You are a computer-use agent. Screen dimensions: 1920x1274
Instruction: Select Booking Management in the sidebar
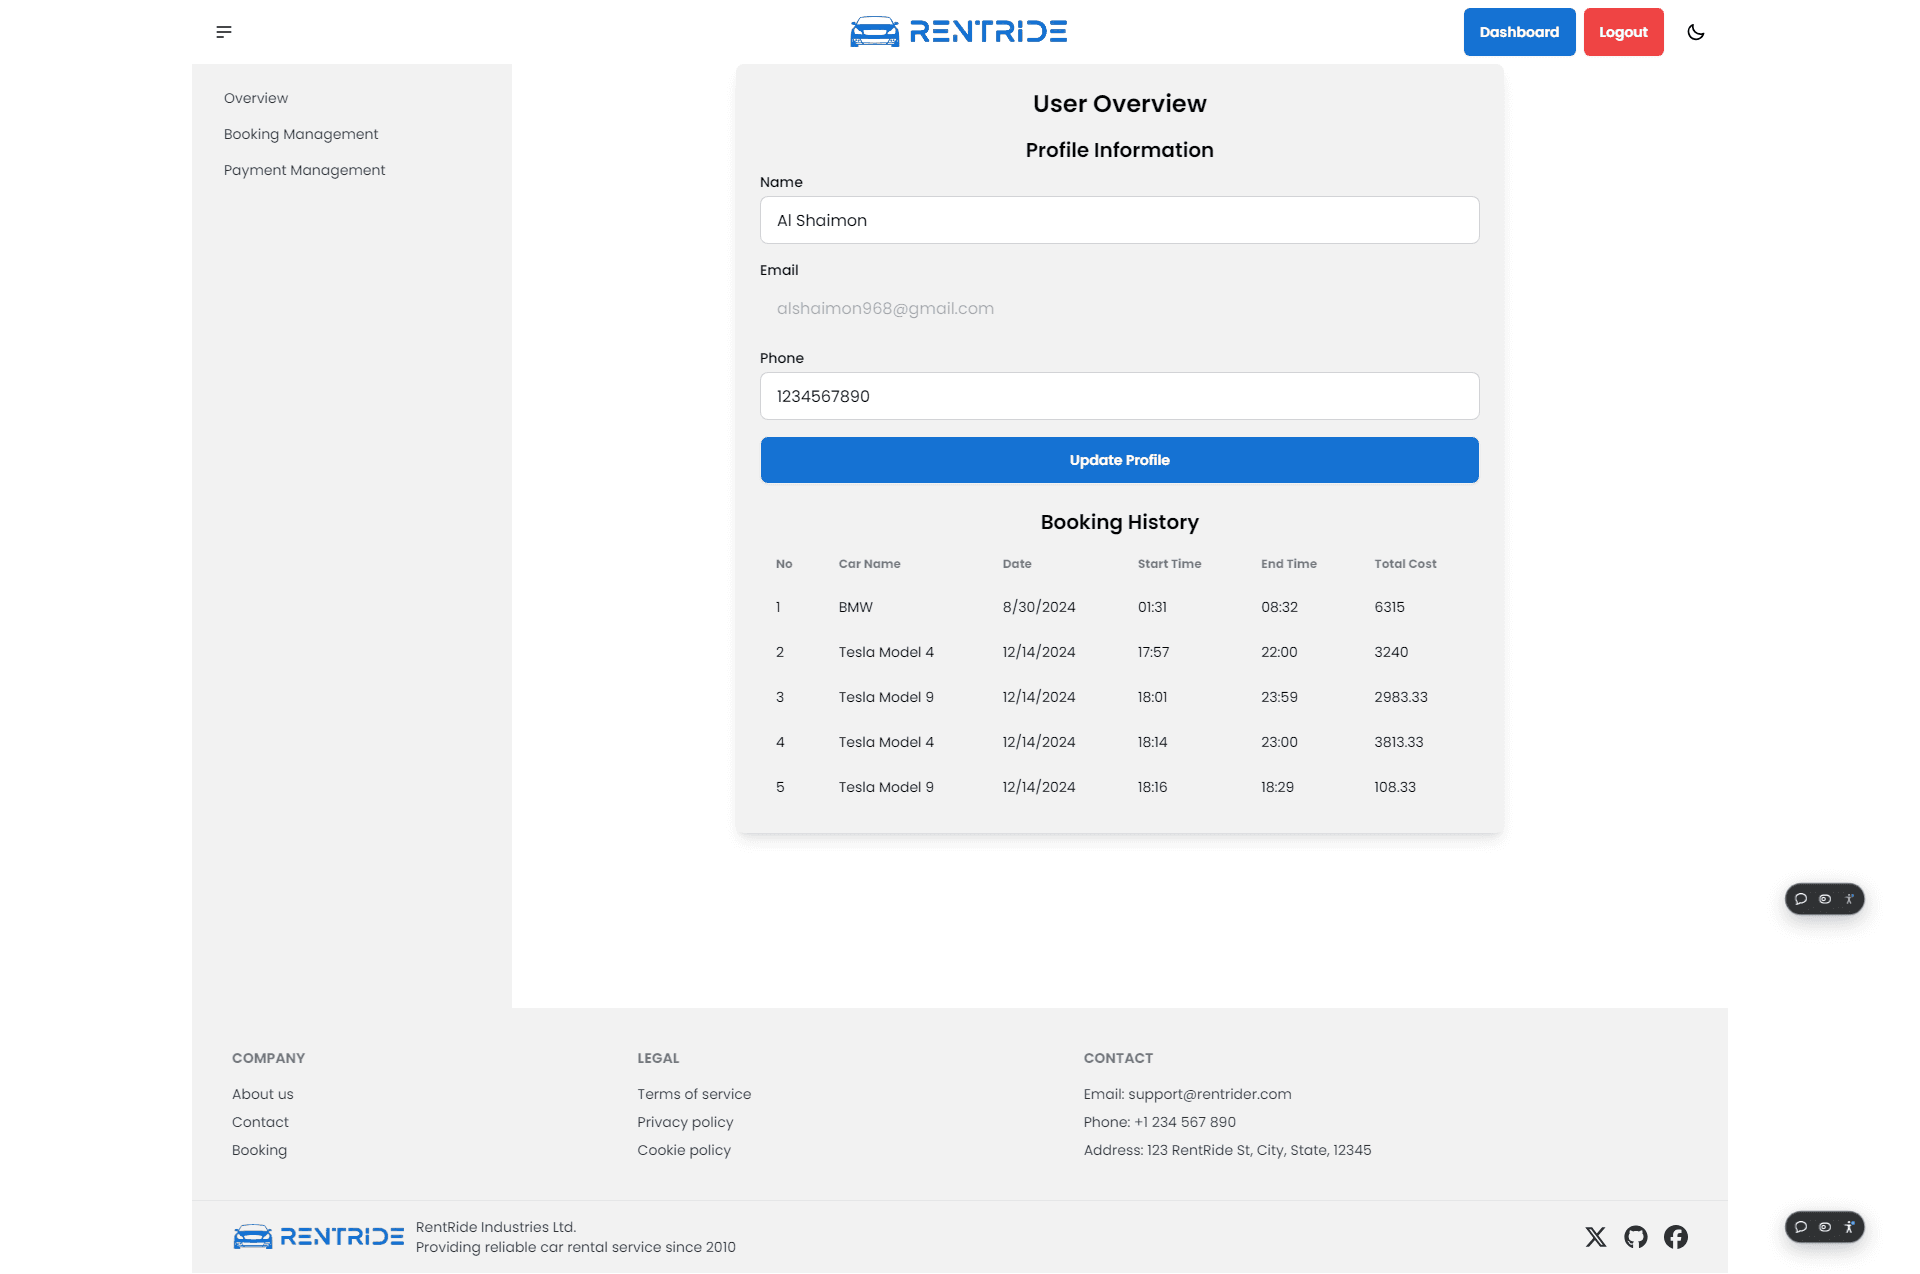[x=300, y=134]
